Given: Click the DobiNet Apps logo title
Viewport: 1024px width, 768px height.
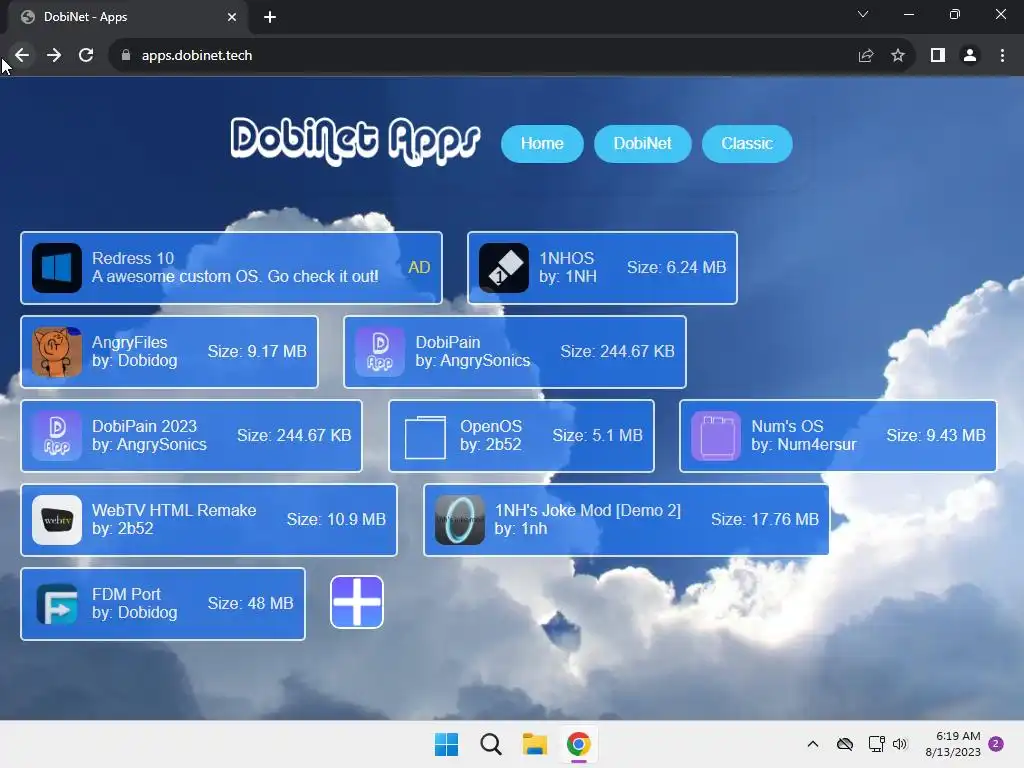Looking at the screenshot, I should pyautogui.click(x=356, y=140).
